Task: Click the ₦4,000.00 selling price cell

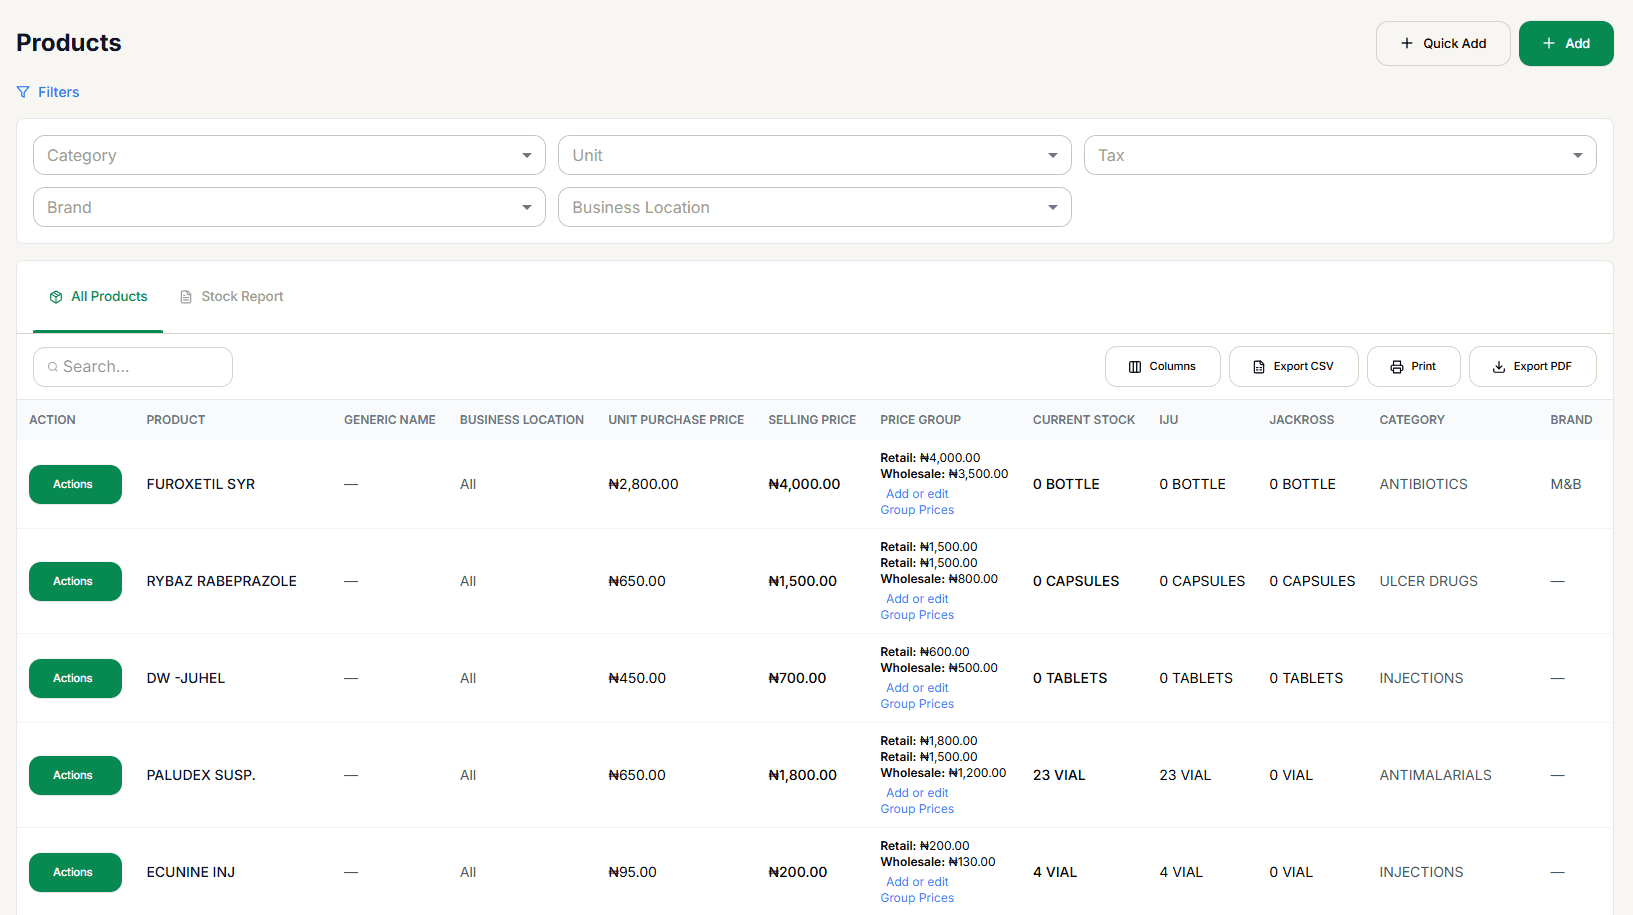Action: (x=804, y=484)
